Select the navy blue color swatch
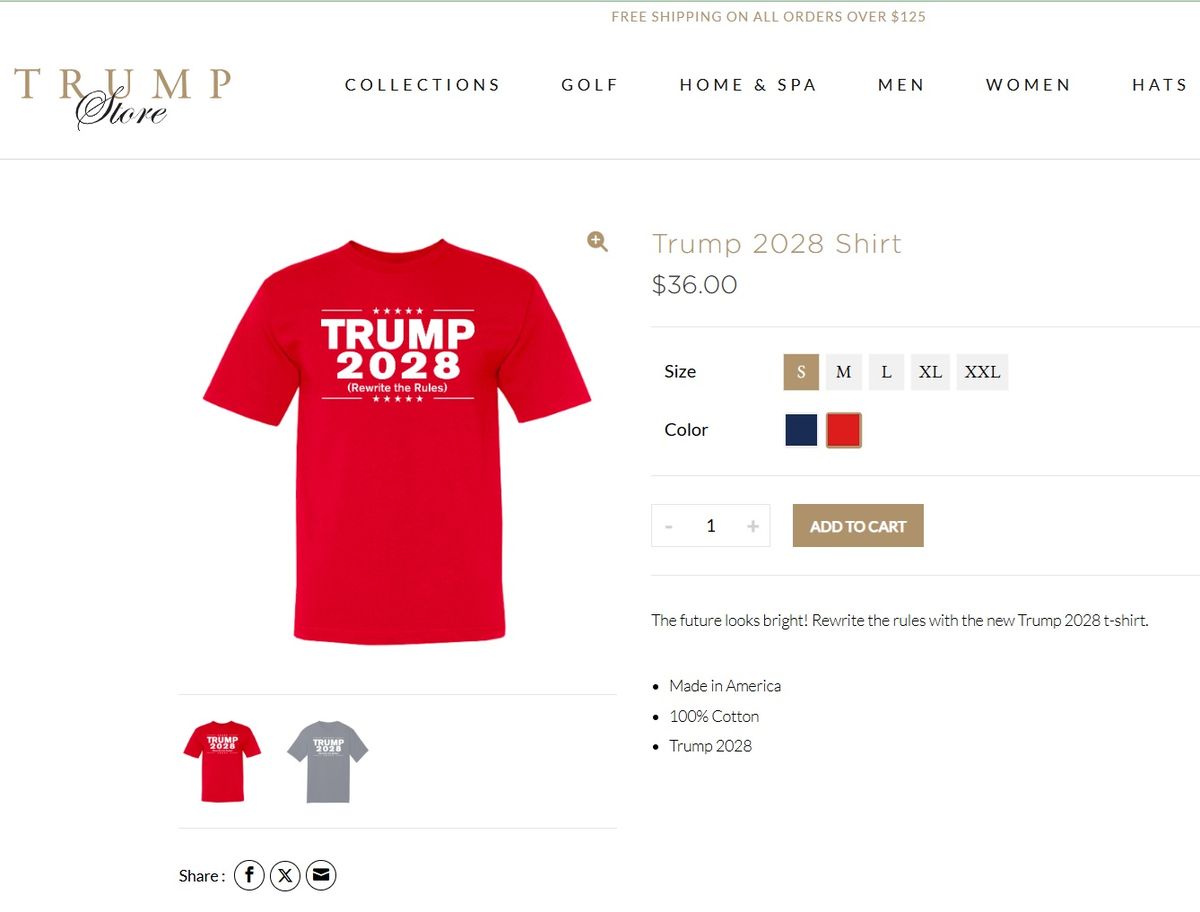This screenshot has width=1200, height=912. tap(801, 430)
